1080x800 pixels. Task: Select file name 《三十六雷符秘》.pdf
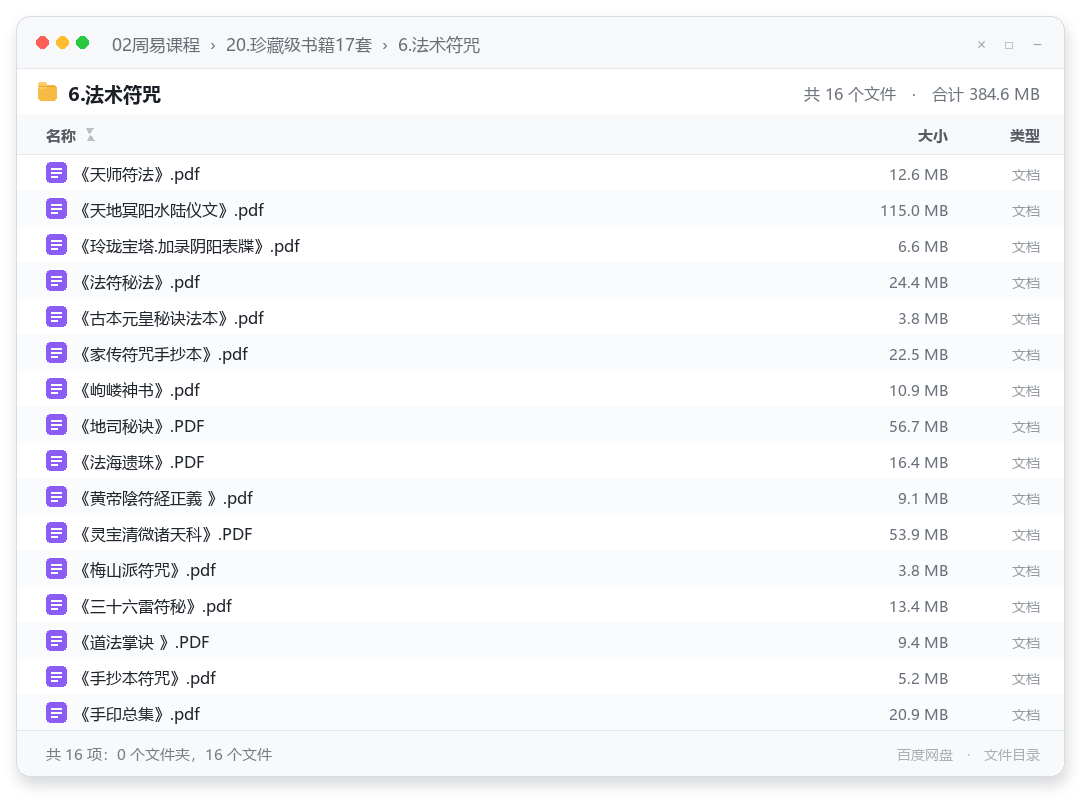pyautogui.click(x=156, y=606)
